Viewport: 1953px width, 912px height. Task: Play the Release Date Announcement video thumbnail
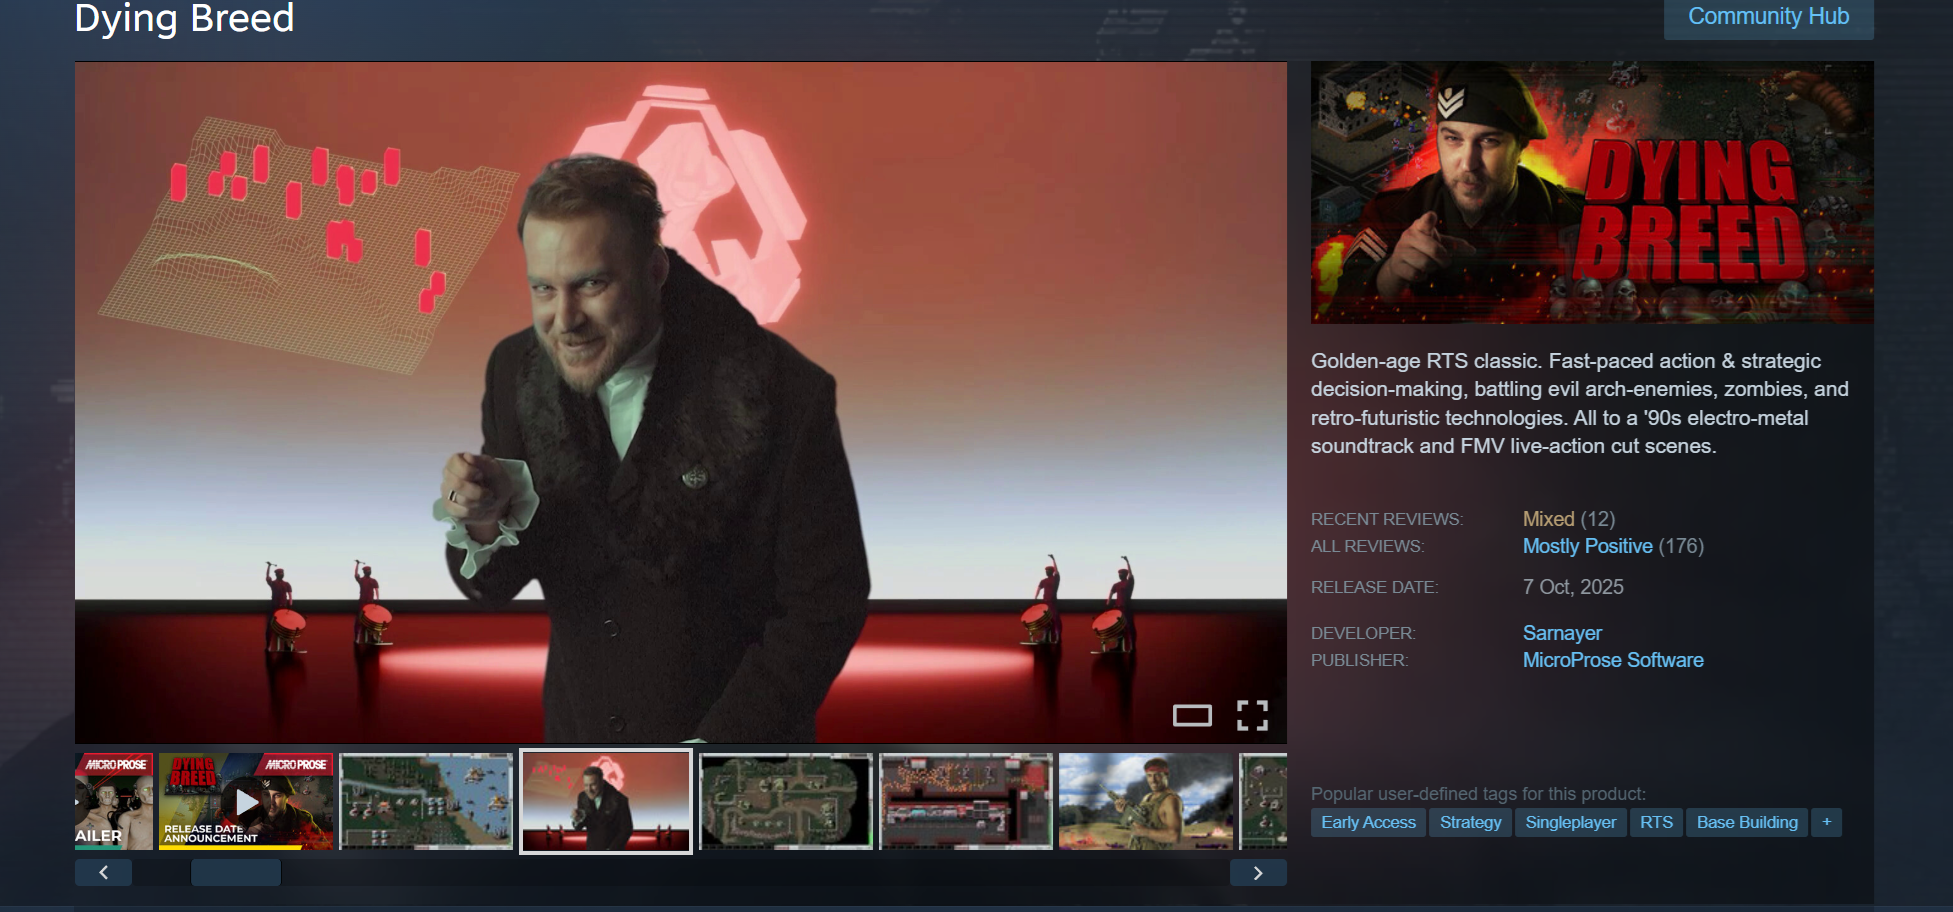coord(246,801)
